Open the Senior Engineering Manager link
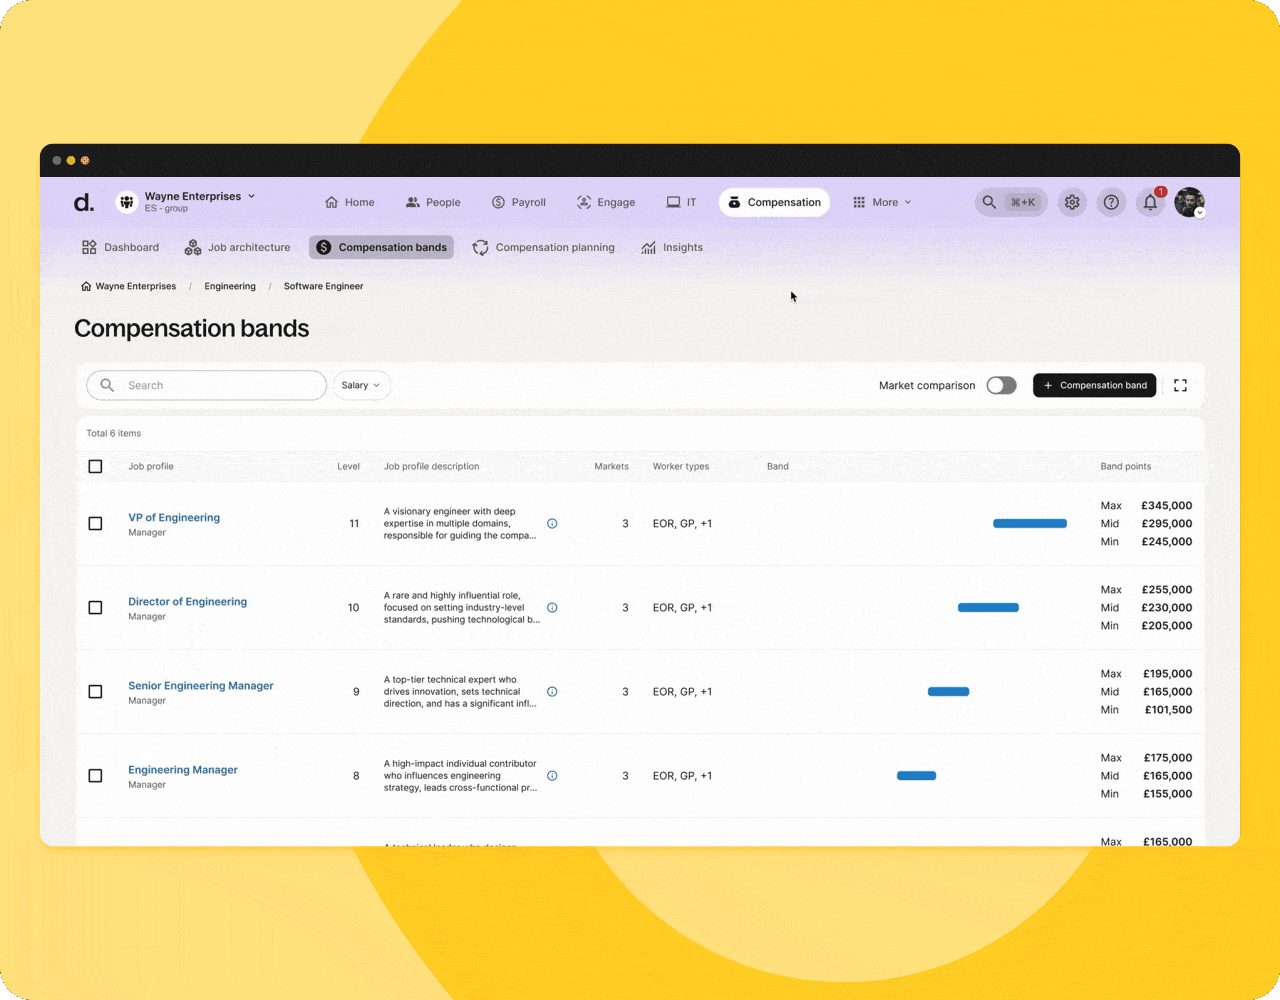 [x=200, y=685]
